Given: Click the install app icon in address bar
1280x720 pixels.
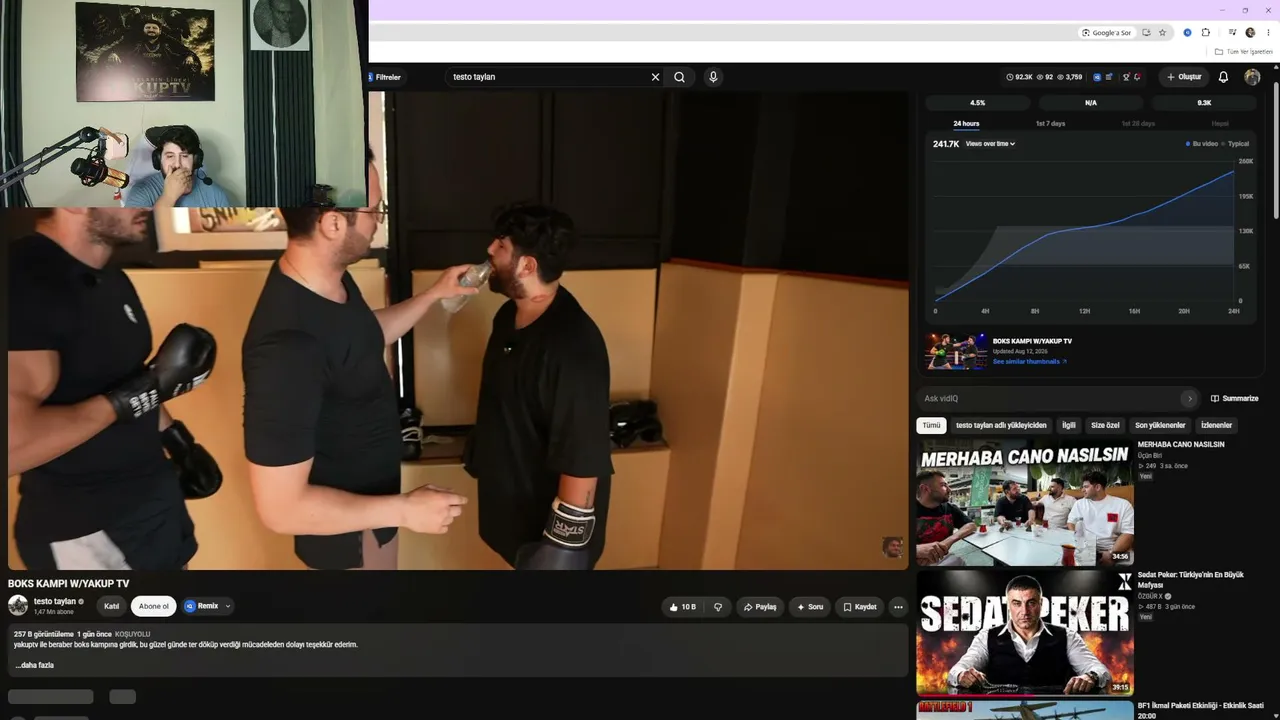Looking at the screenshot, I should click(1146, 33).
